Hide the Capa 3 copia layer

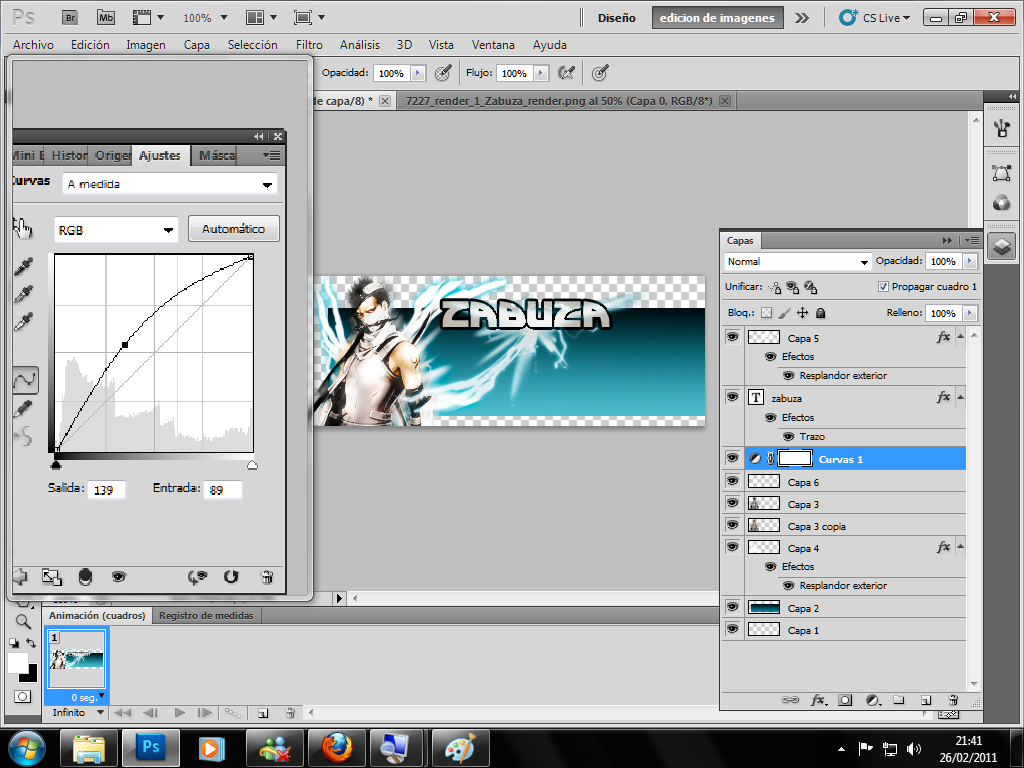coord(733,525)
